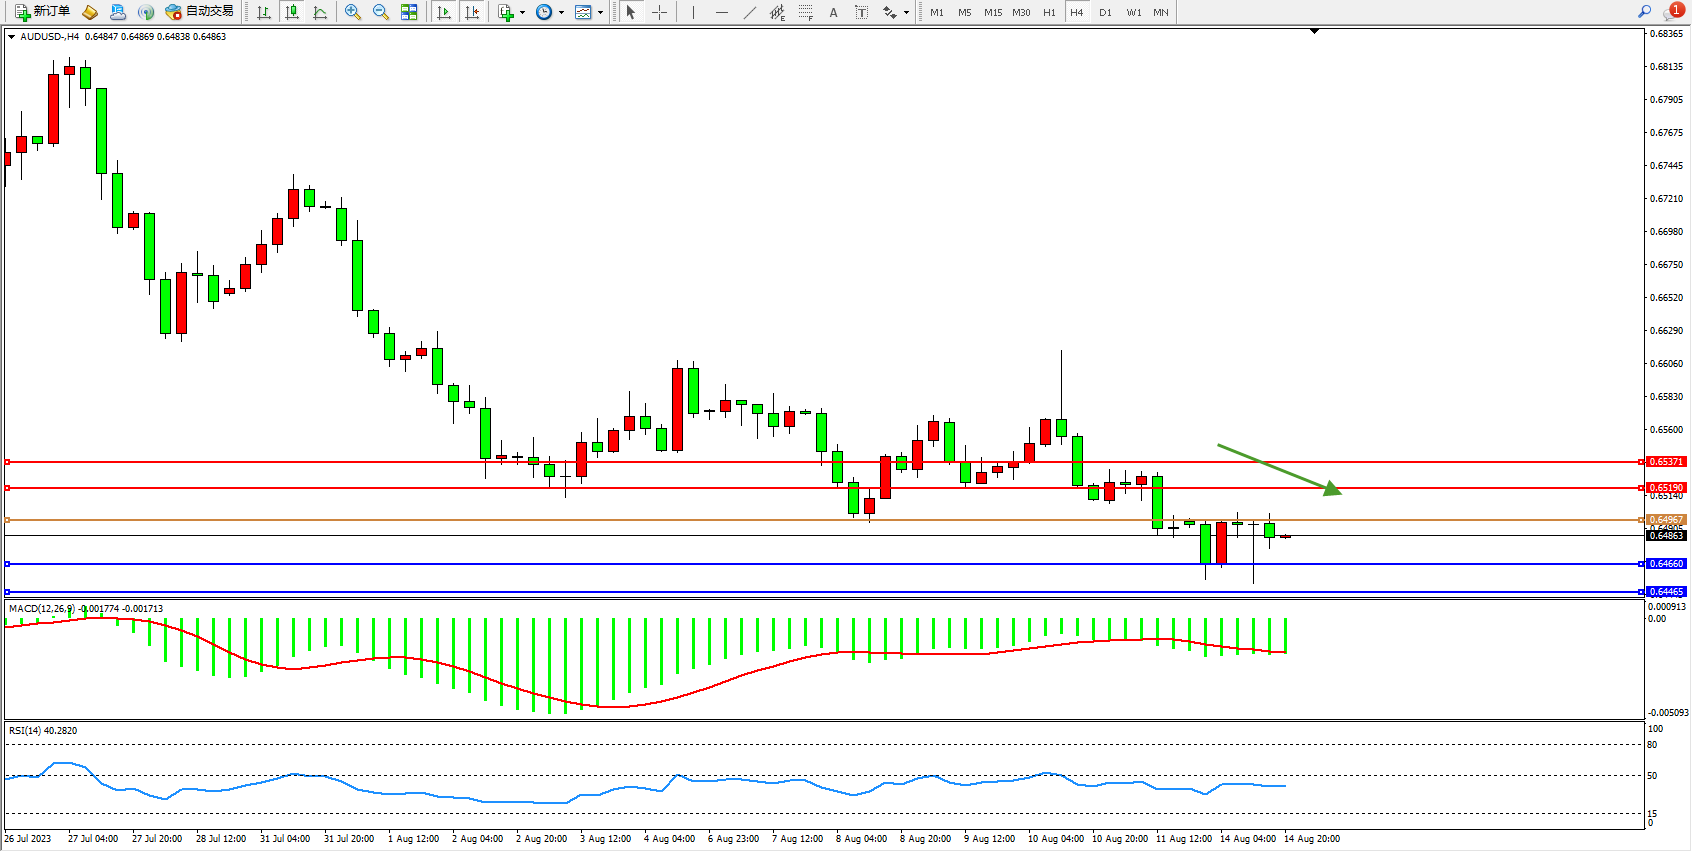
Task: Switch chart to line chart style
Action: coord(320,12)
